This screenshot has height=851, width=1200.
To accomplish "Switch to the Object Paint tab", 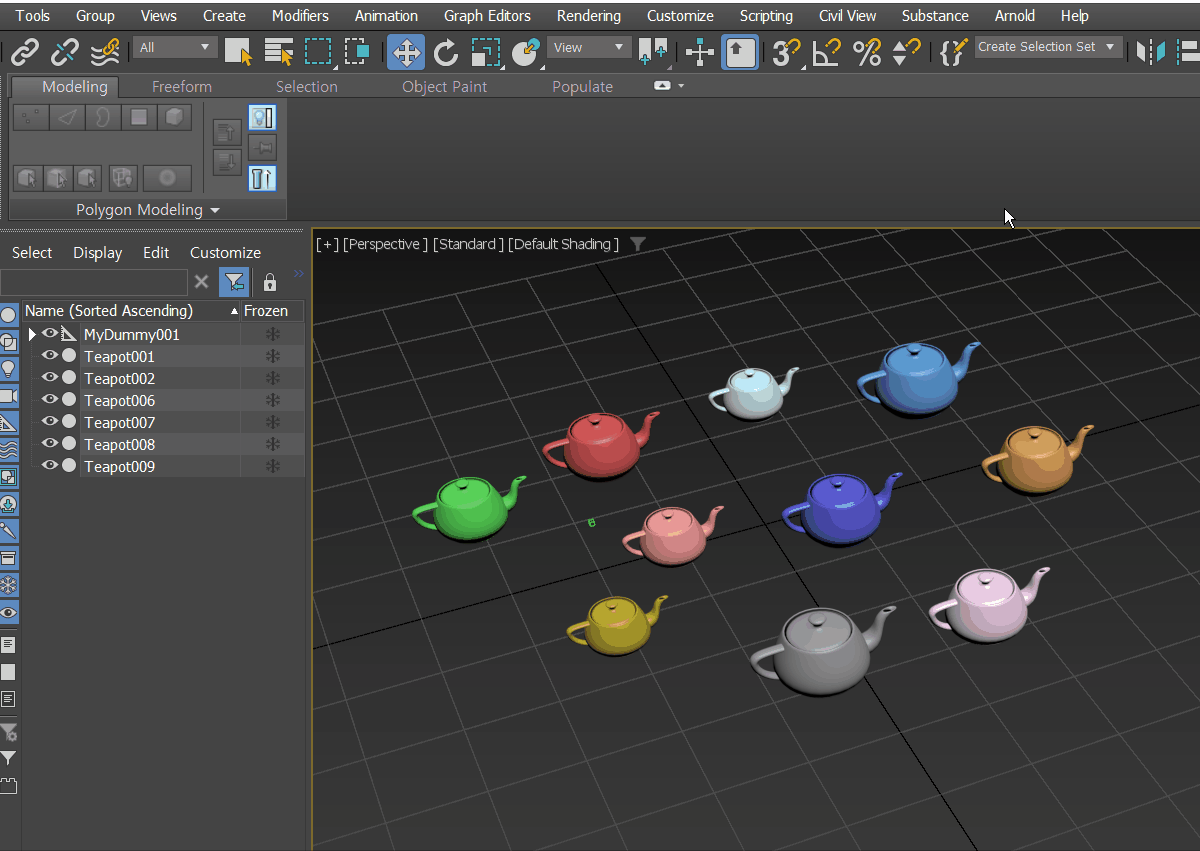I will click(x=444, y=87).
